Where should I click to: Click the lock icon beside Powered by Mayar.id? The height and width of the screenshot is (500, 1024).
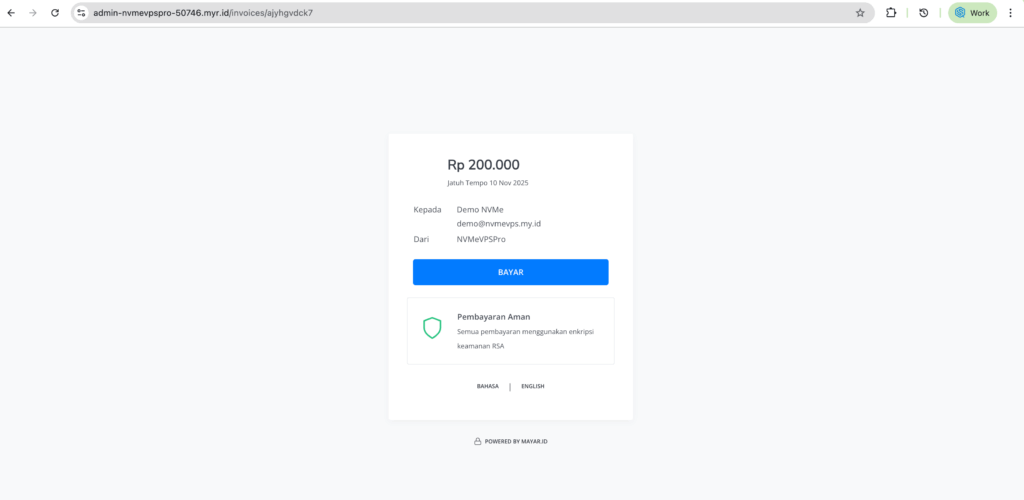click(477, 441)
